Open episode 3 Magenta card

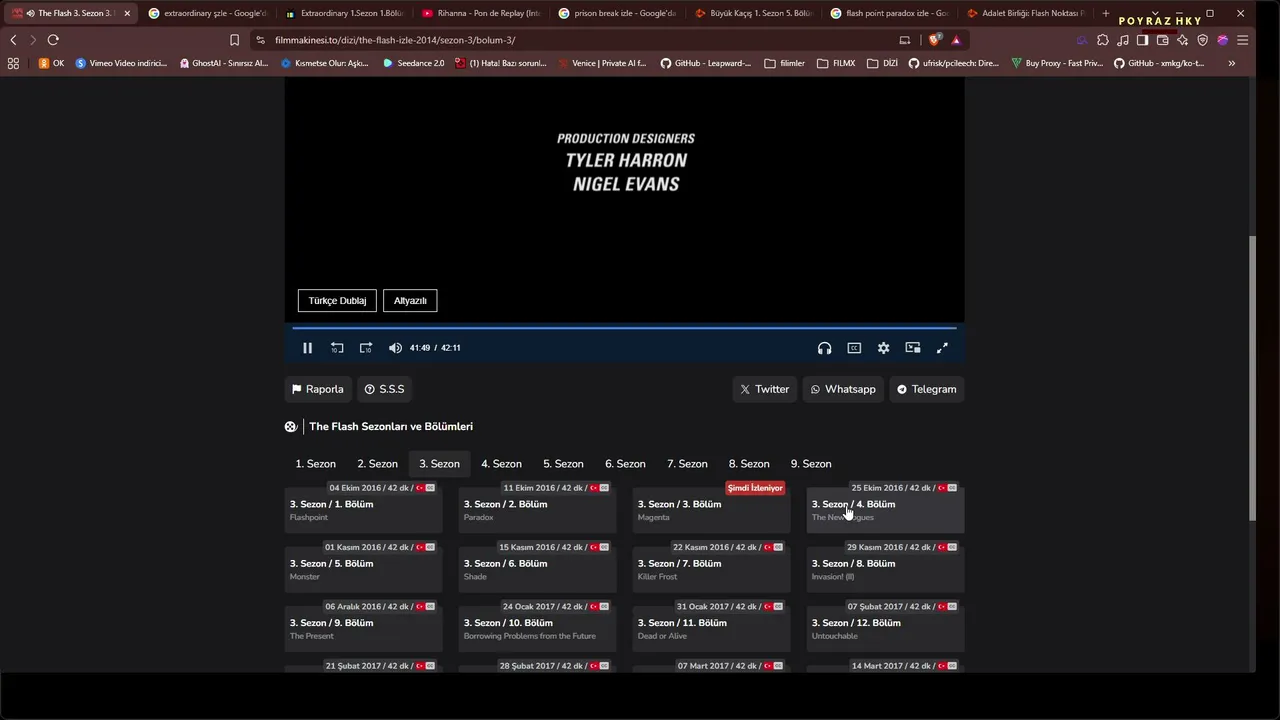712,510
